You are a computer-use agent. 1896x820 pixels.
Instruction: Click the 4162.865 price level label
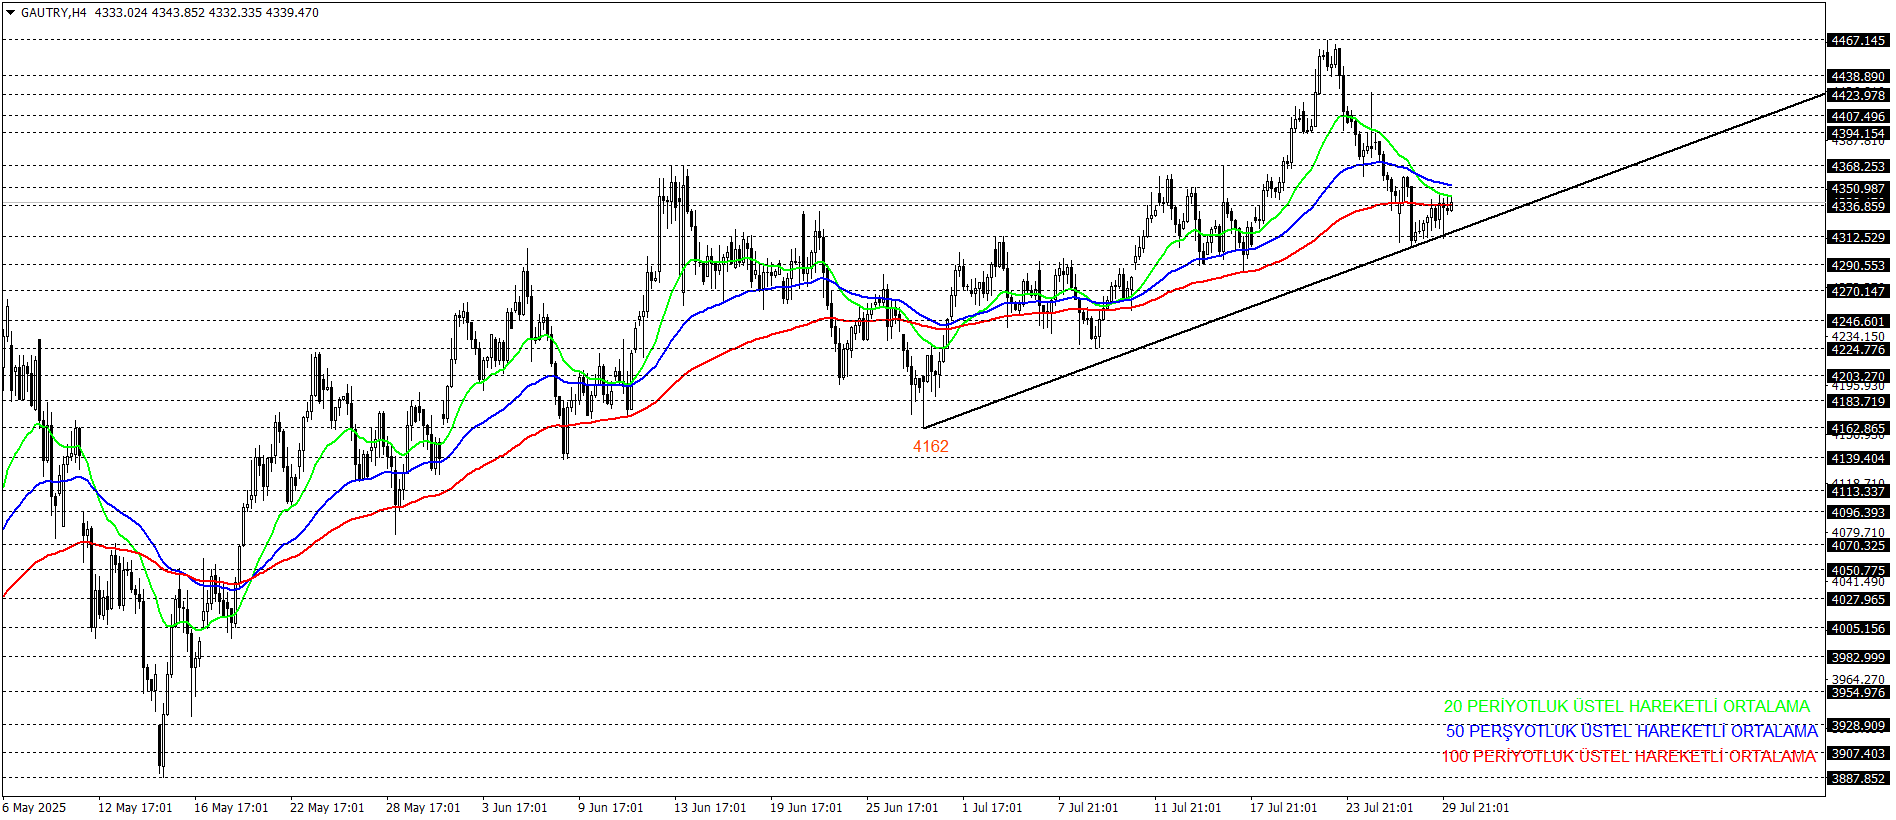tap(1858, 429)
